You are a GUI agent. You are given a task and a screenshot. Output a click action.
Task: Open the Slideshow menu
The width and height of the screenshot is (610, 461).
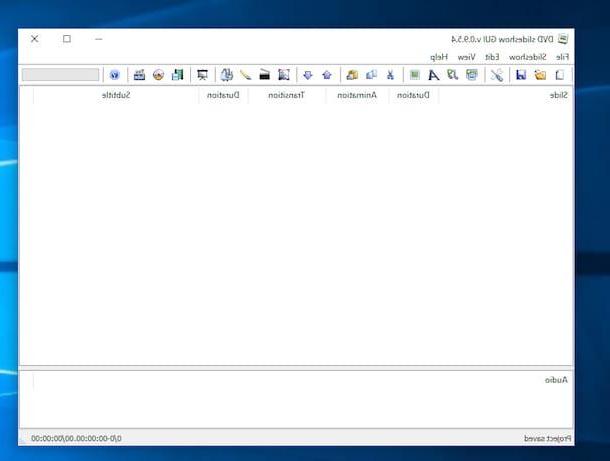point(528,57)
